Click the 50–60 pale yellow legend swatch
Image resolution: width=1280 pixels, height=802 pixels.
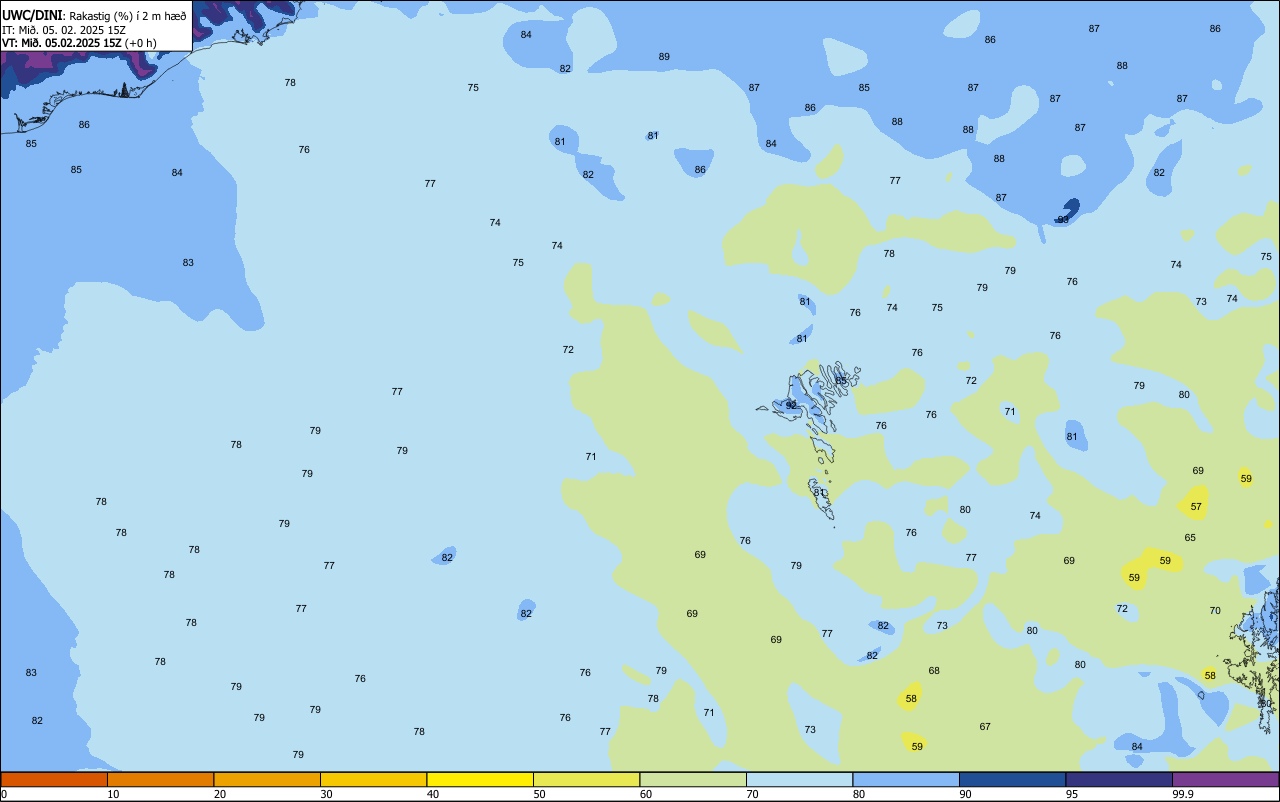(586, 779)
